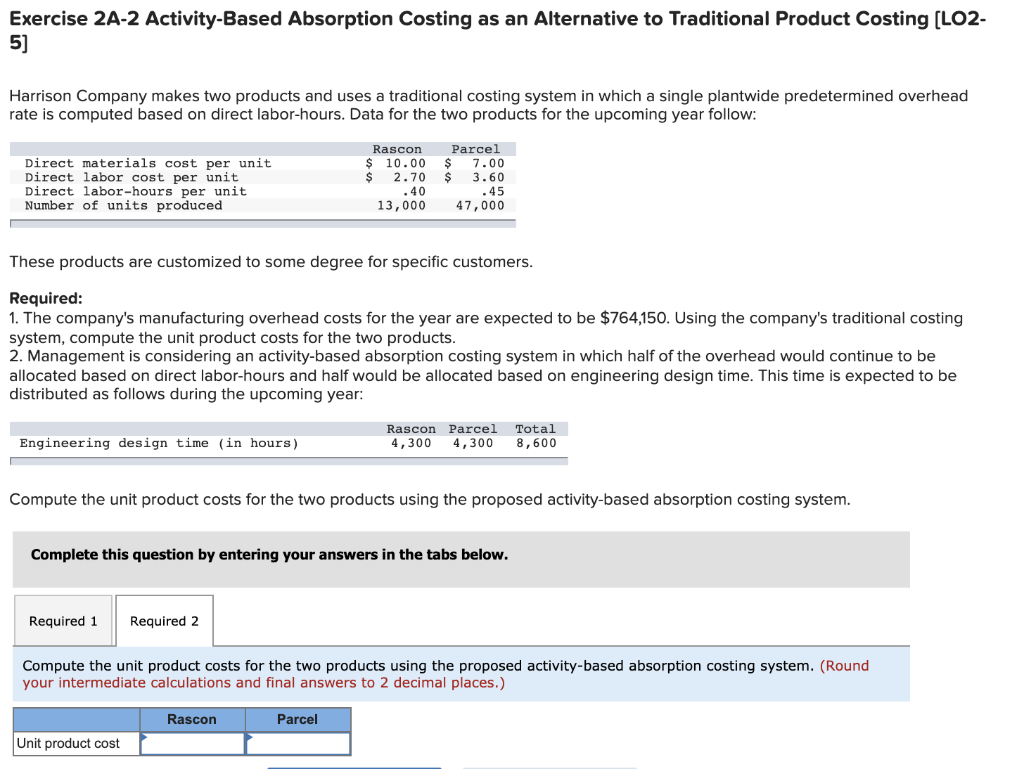Click the Parcel unit product cost input field
This screenshot has height=769, width=1024.
coord(300,743)
